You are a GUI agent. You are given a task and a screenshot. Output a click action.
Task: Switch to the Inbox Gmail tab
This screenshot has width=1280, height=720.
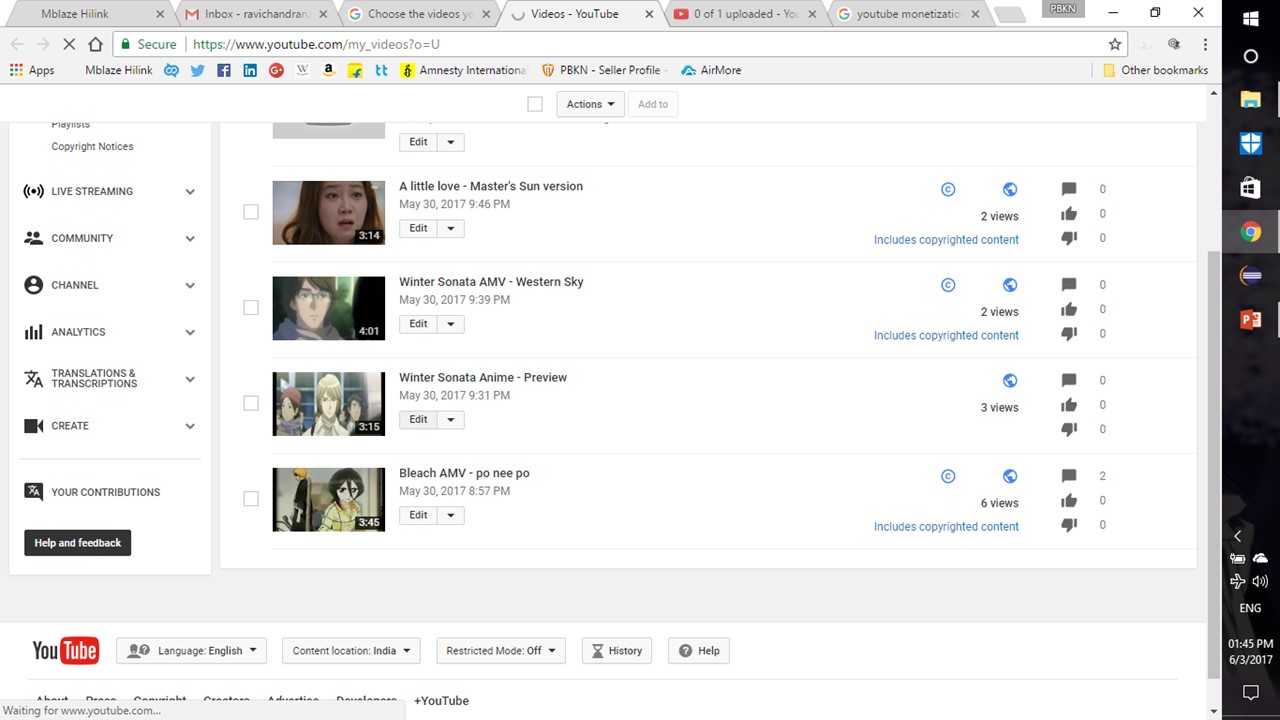254,14
